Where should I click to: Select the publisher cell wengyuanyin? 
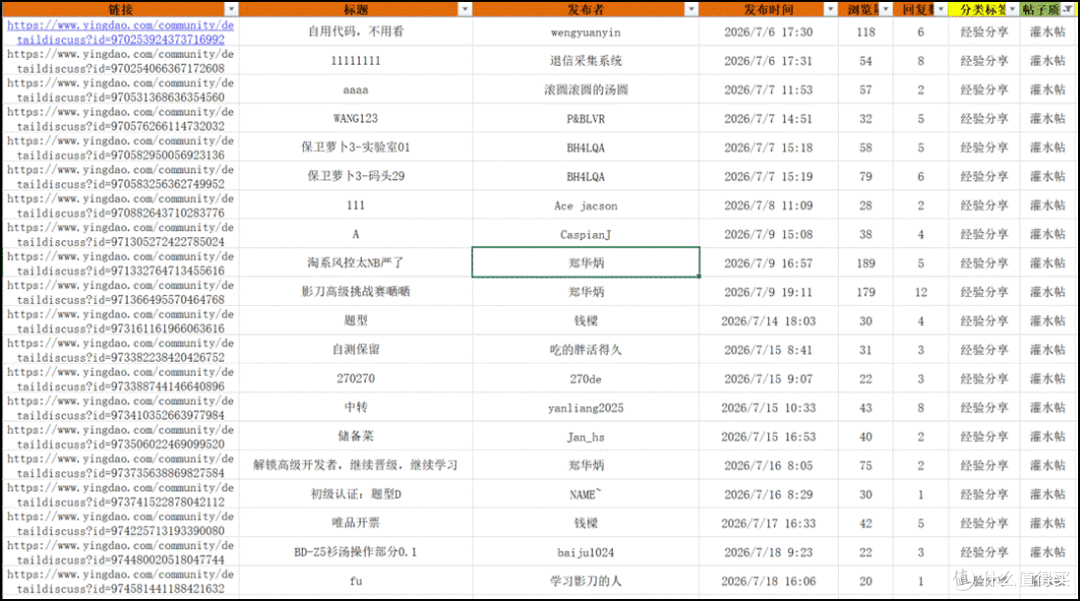(585, 32)
